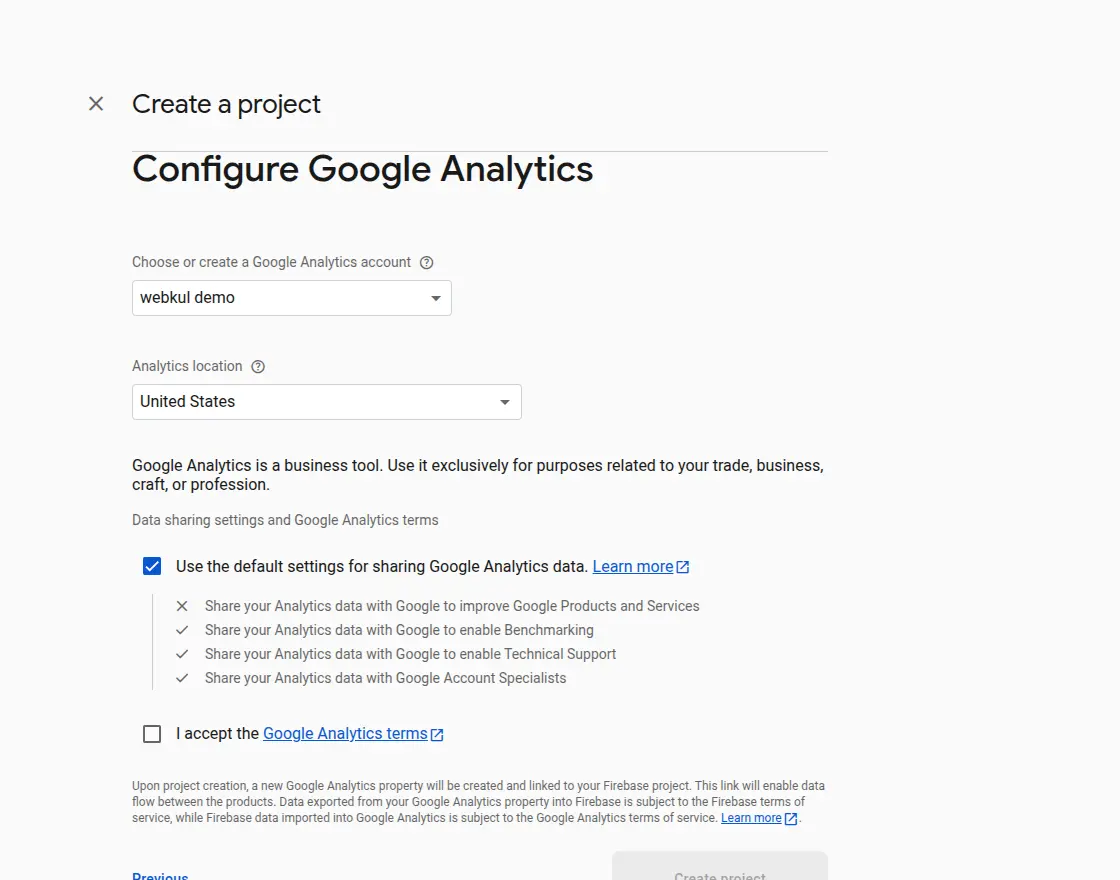Close the Create a project dialog
Viewport: 1120px width, 880px height.
[x=96, y=104]
